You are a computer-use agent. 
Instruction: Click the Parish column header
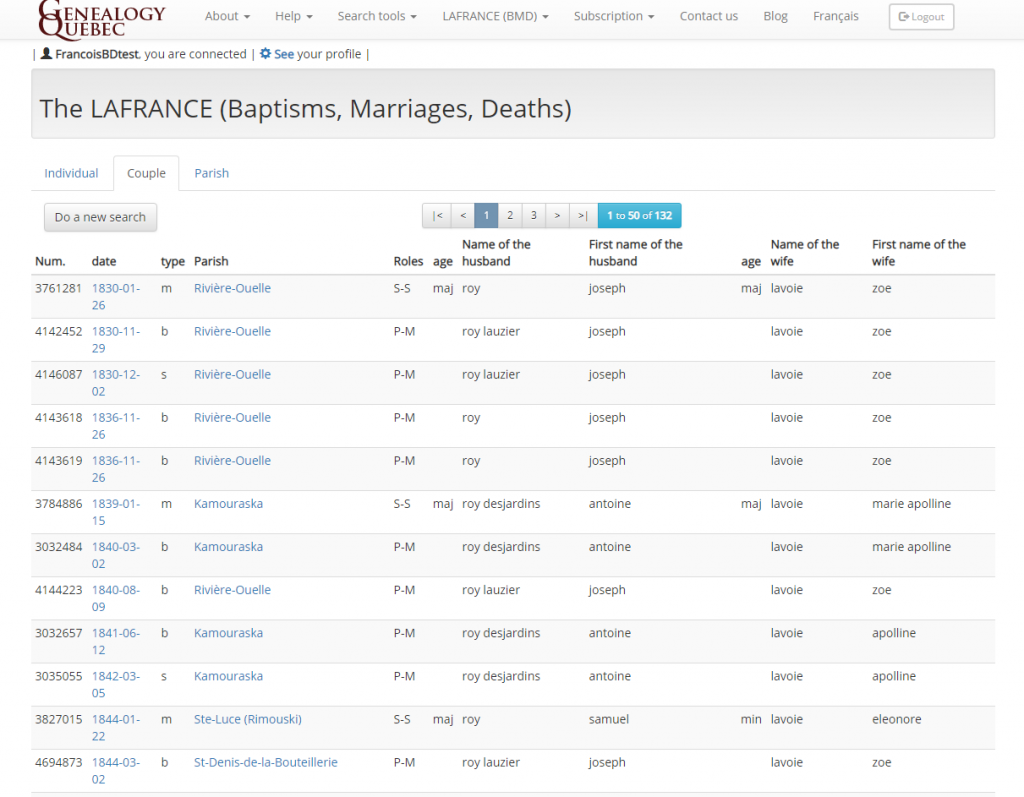(x=211, y=261)
